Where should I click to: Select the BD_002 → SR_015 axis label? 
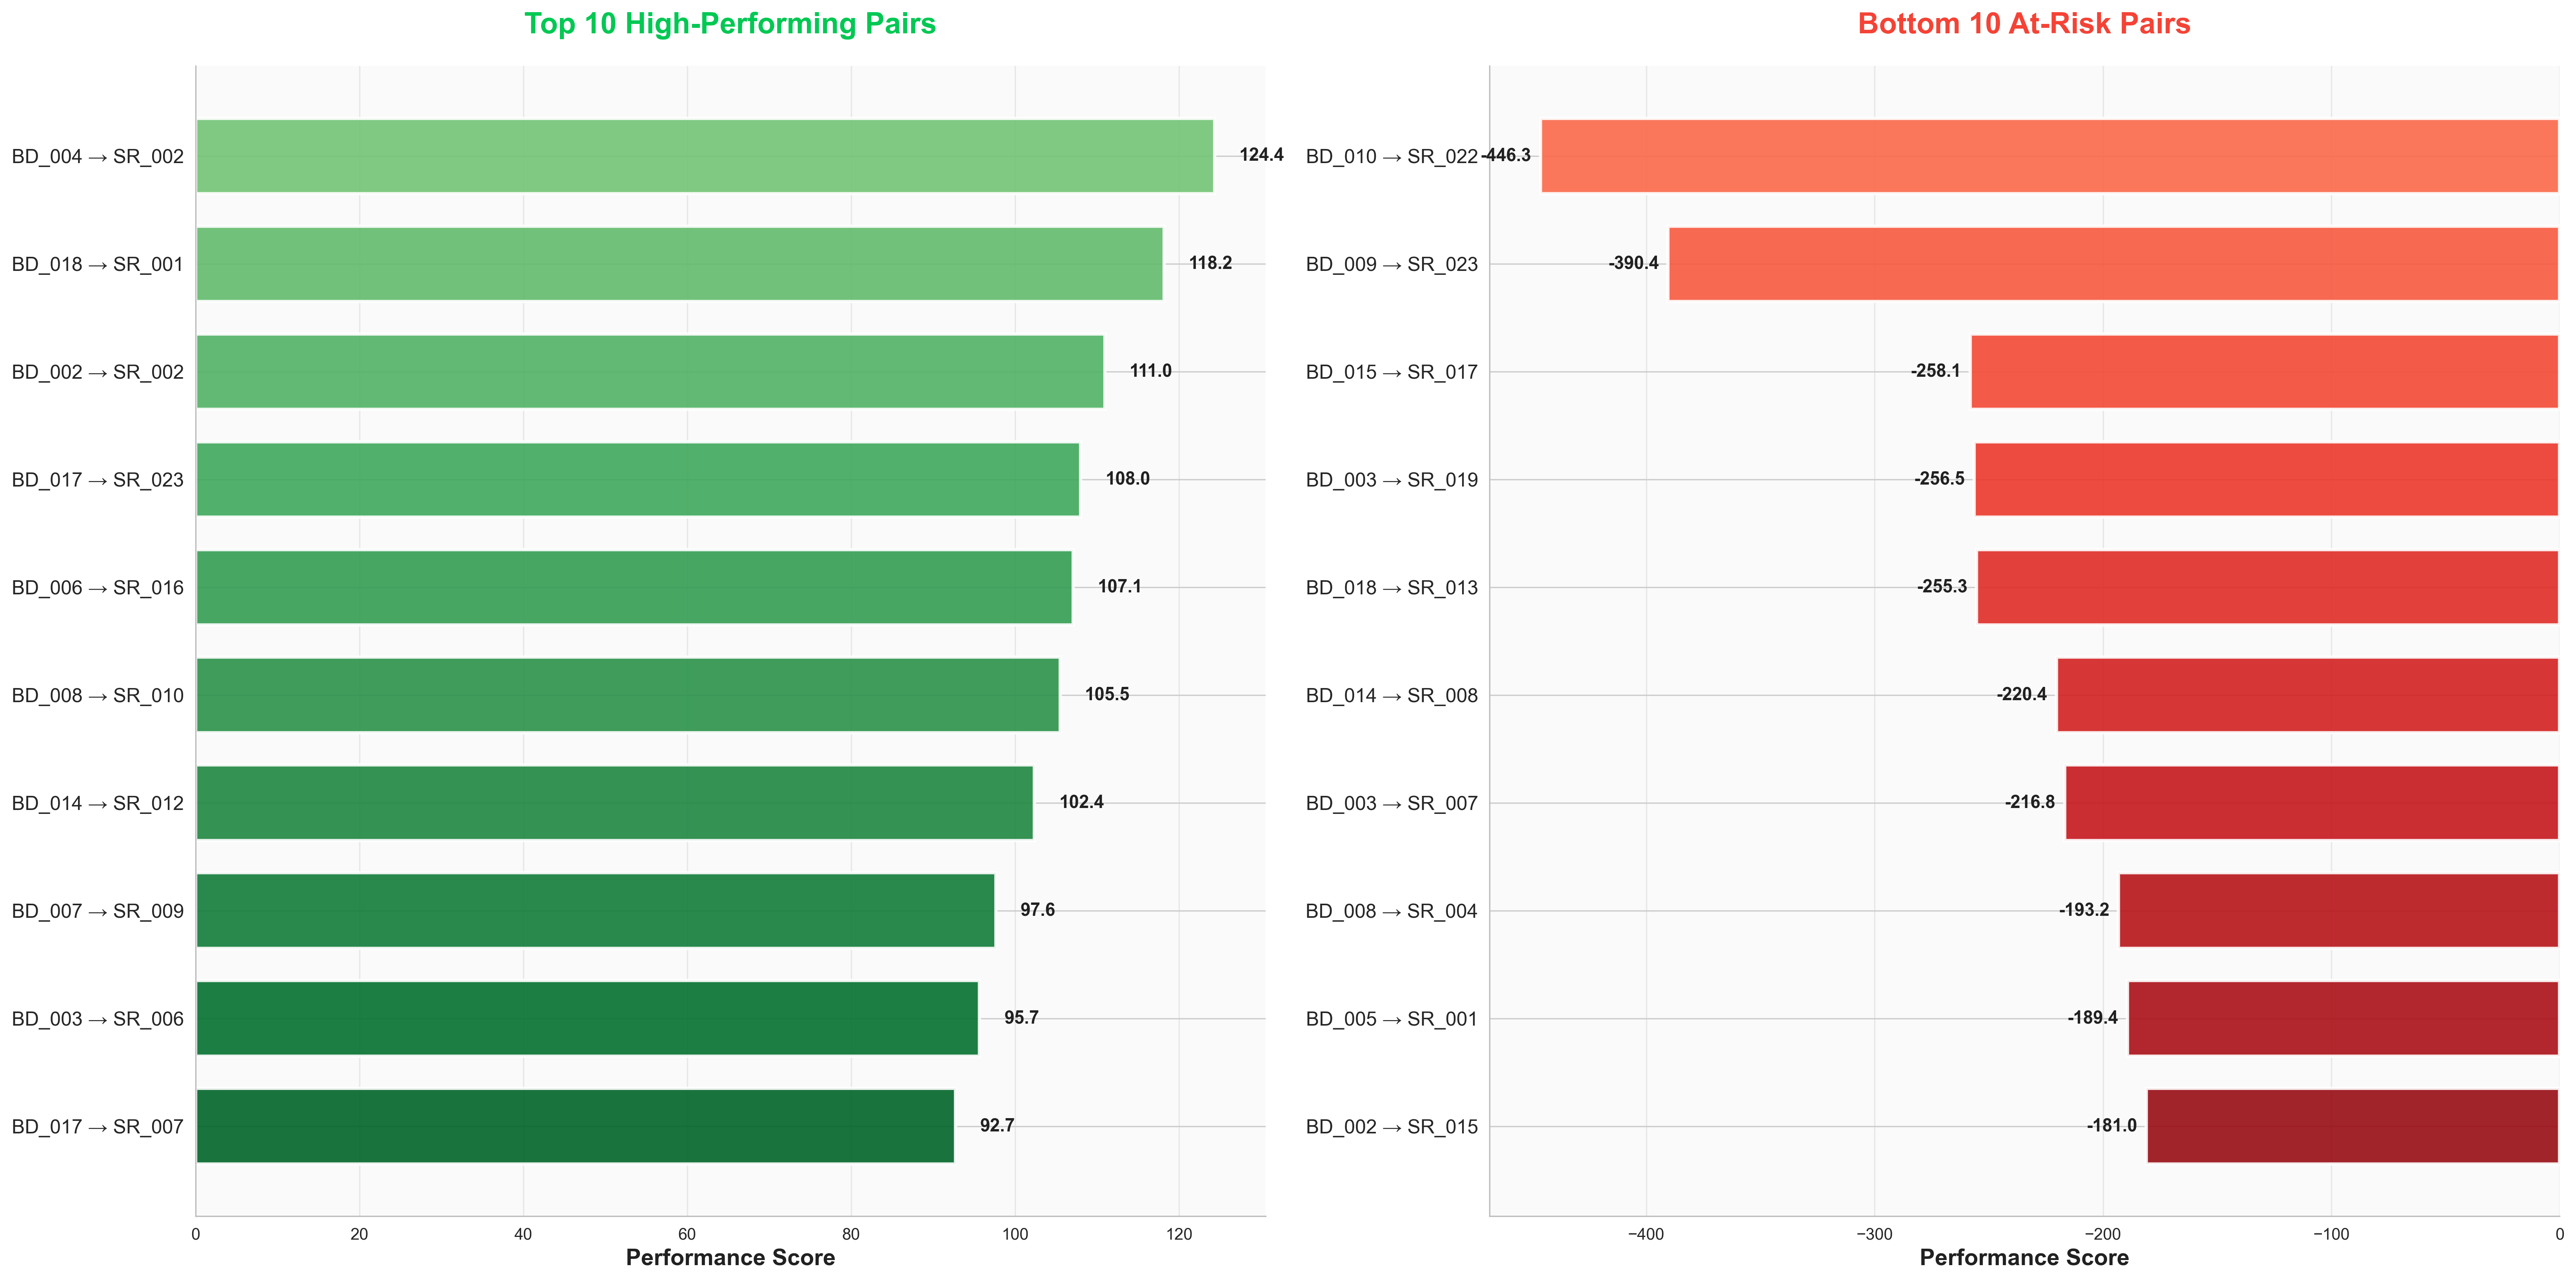click(x=1391, y=1127)
